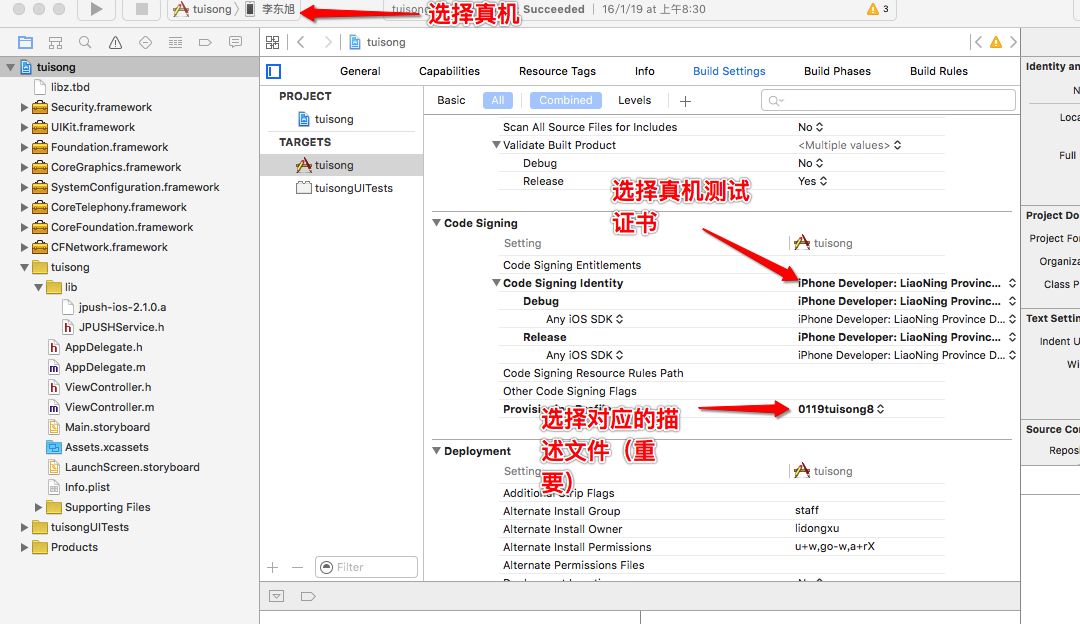Jump to previous issue arrow in jump bar
The height and width of the screenshot is (624, 1080).
(978, 42)
